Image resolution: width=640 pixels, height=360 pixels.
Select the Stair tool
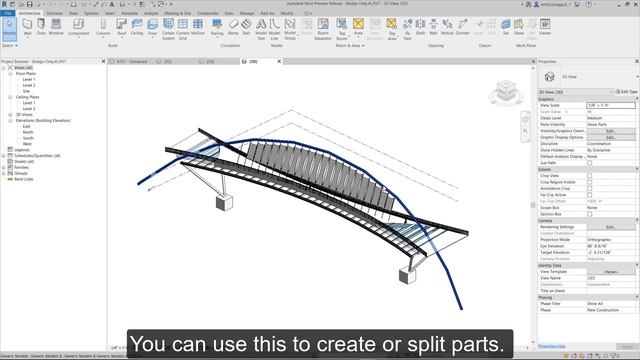[x=246, y=27]
